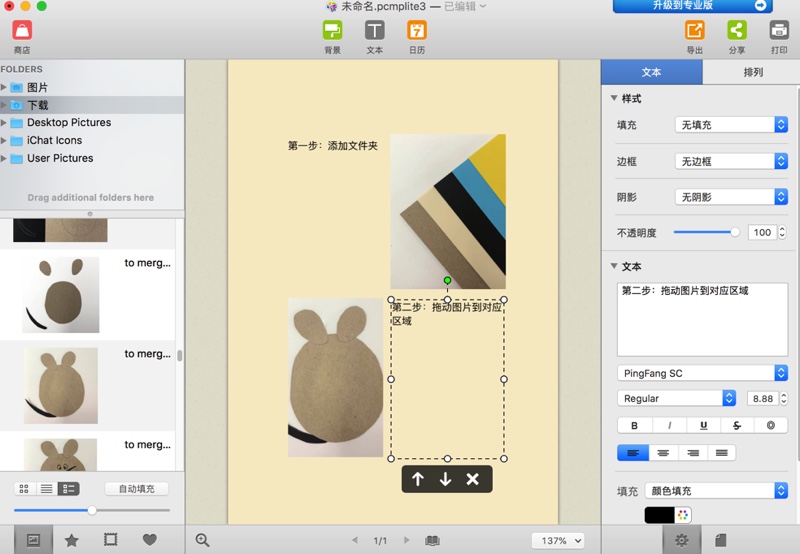
Task: Switch to the 文本 inspector tab
Action: tap(652, 72)
